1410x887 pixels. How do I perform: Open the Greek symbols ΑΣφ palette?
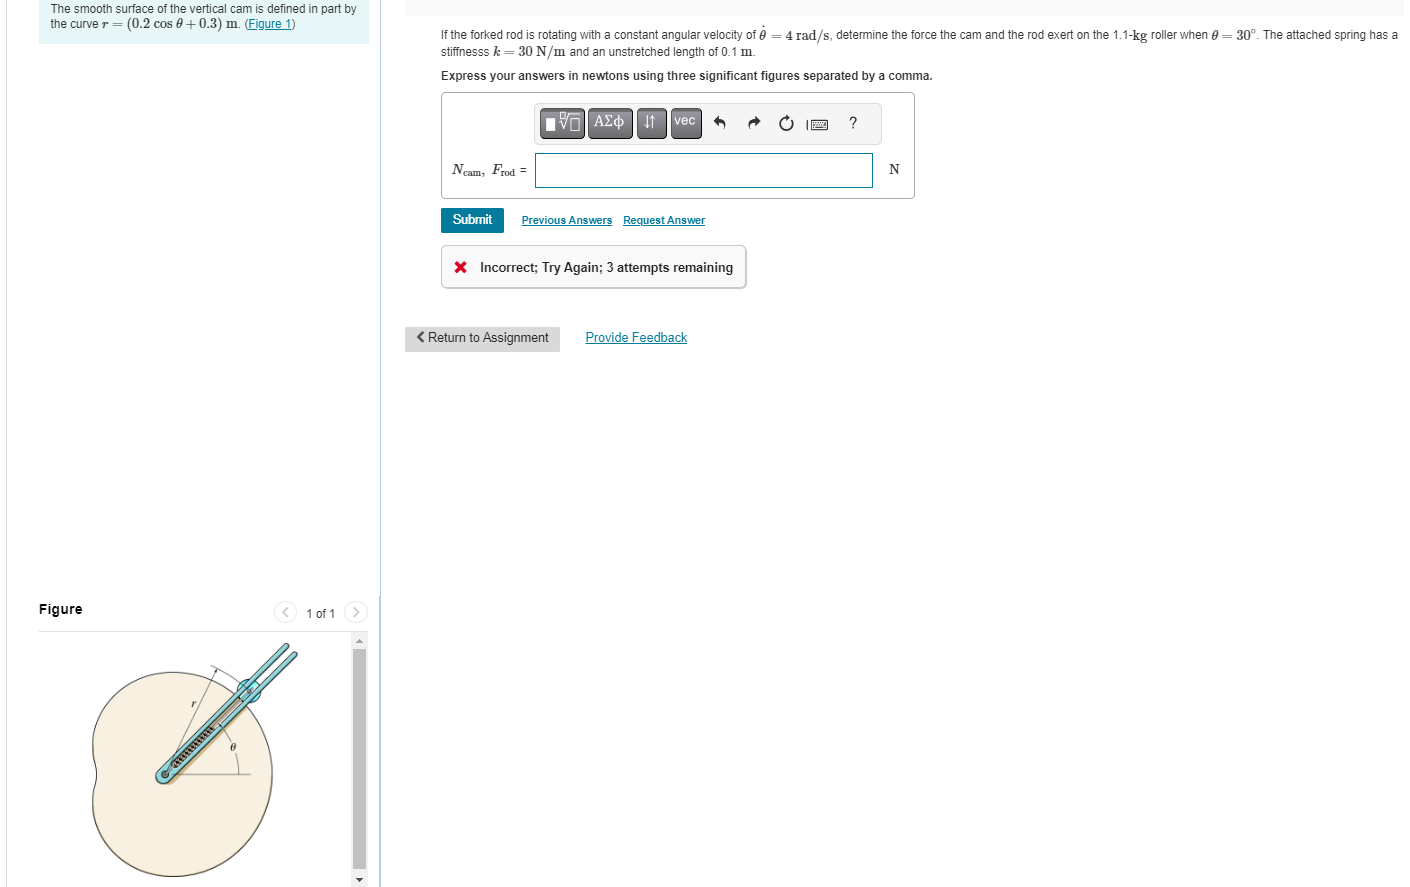tap(610, 123)
